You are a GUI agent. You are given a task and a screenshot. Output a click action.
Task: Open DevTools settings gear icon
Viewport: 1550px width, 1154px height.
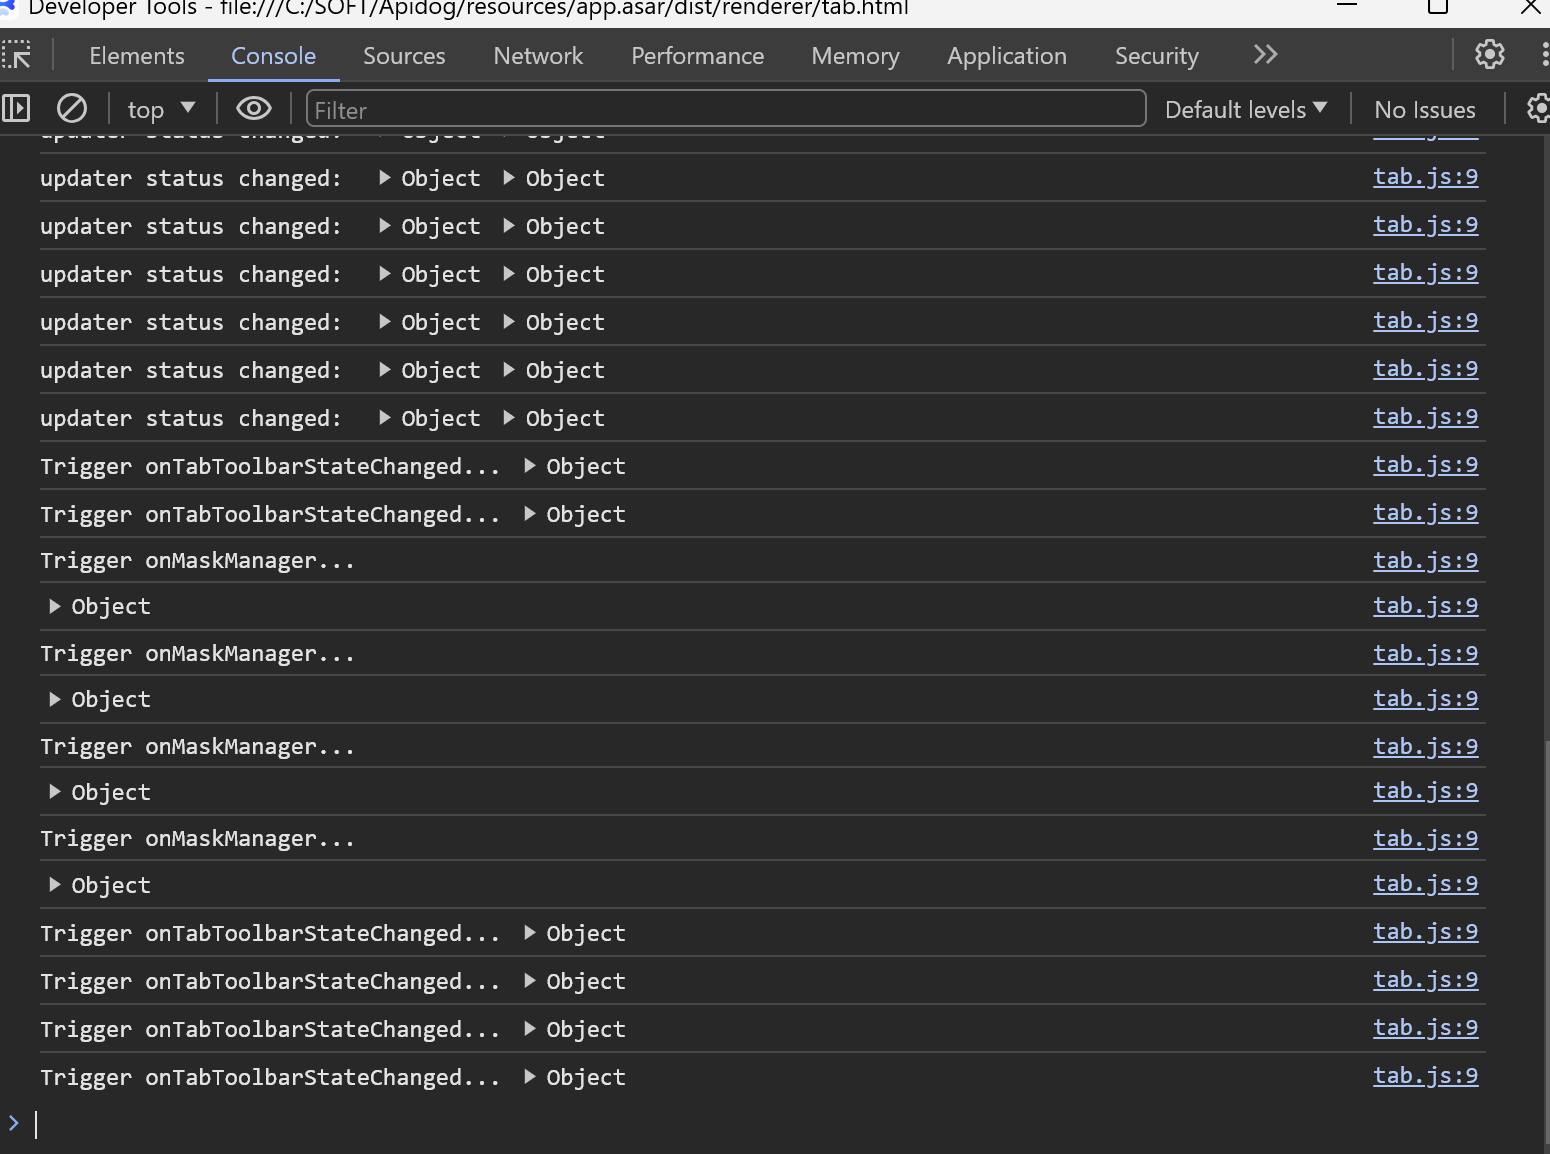click(x=1489, y=55)
